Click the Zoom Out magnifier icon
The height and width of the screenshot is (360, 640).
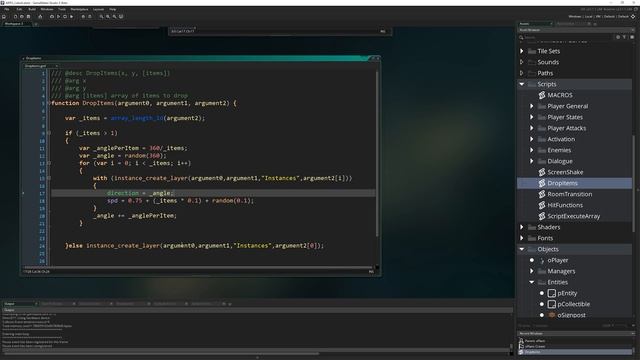tap(101, 16)
